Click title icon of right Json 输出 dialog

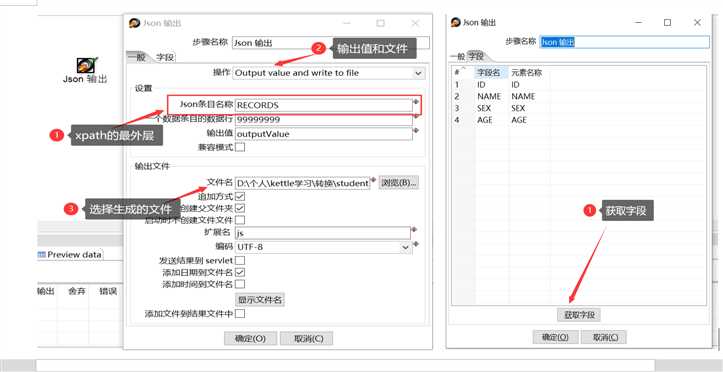(456, 22)
